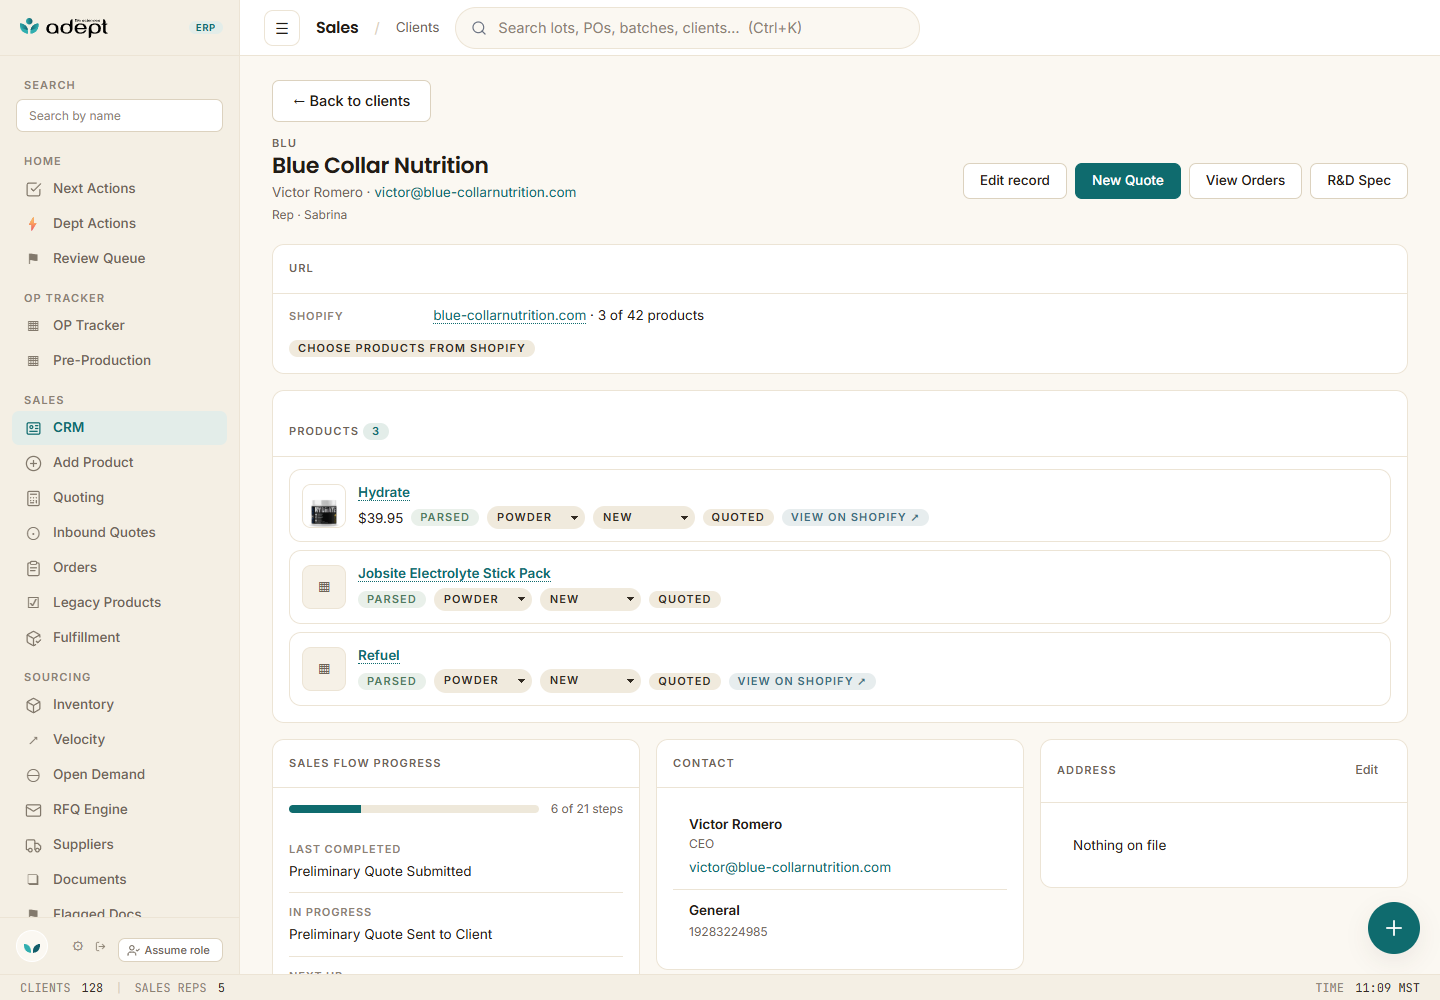The height and width of the screenshot is (1000, 1440).
Task: Open Jobsite Electrolyte Stick Pack NEW dropdown
Action: (x=590, y=599)
